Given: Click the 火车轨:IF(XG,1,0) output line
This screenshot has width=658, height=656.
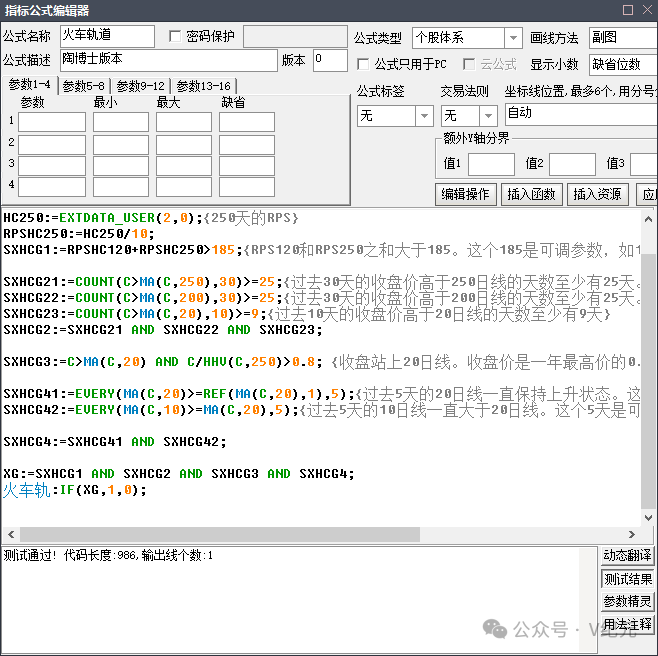Looking at the screenshot, I should pos(75,490).
